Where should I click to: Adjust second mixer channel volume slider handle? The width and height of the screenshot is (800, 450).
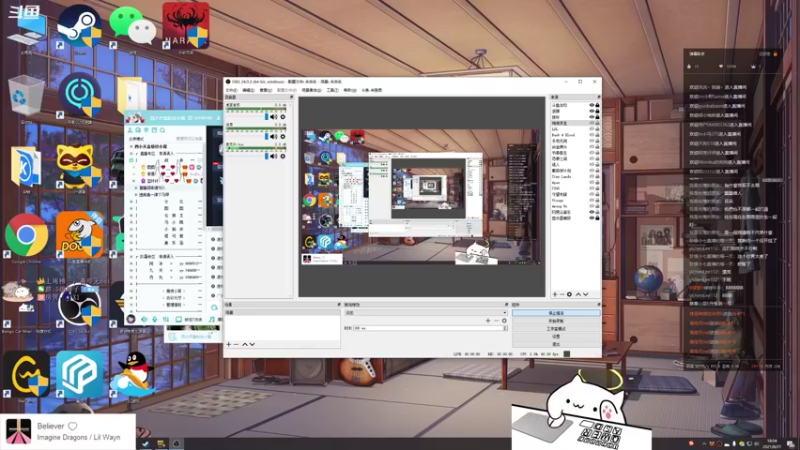[x=266, y=136]
